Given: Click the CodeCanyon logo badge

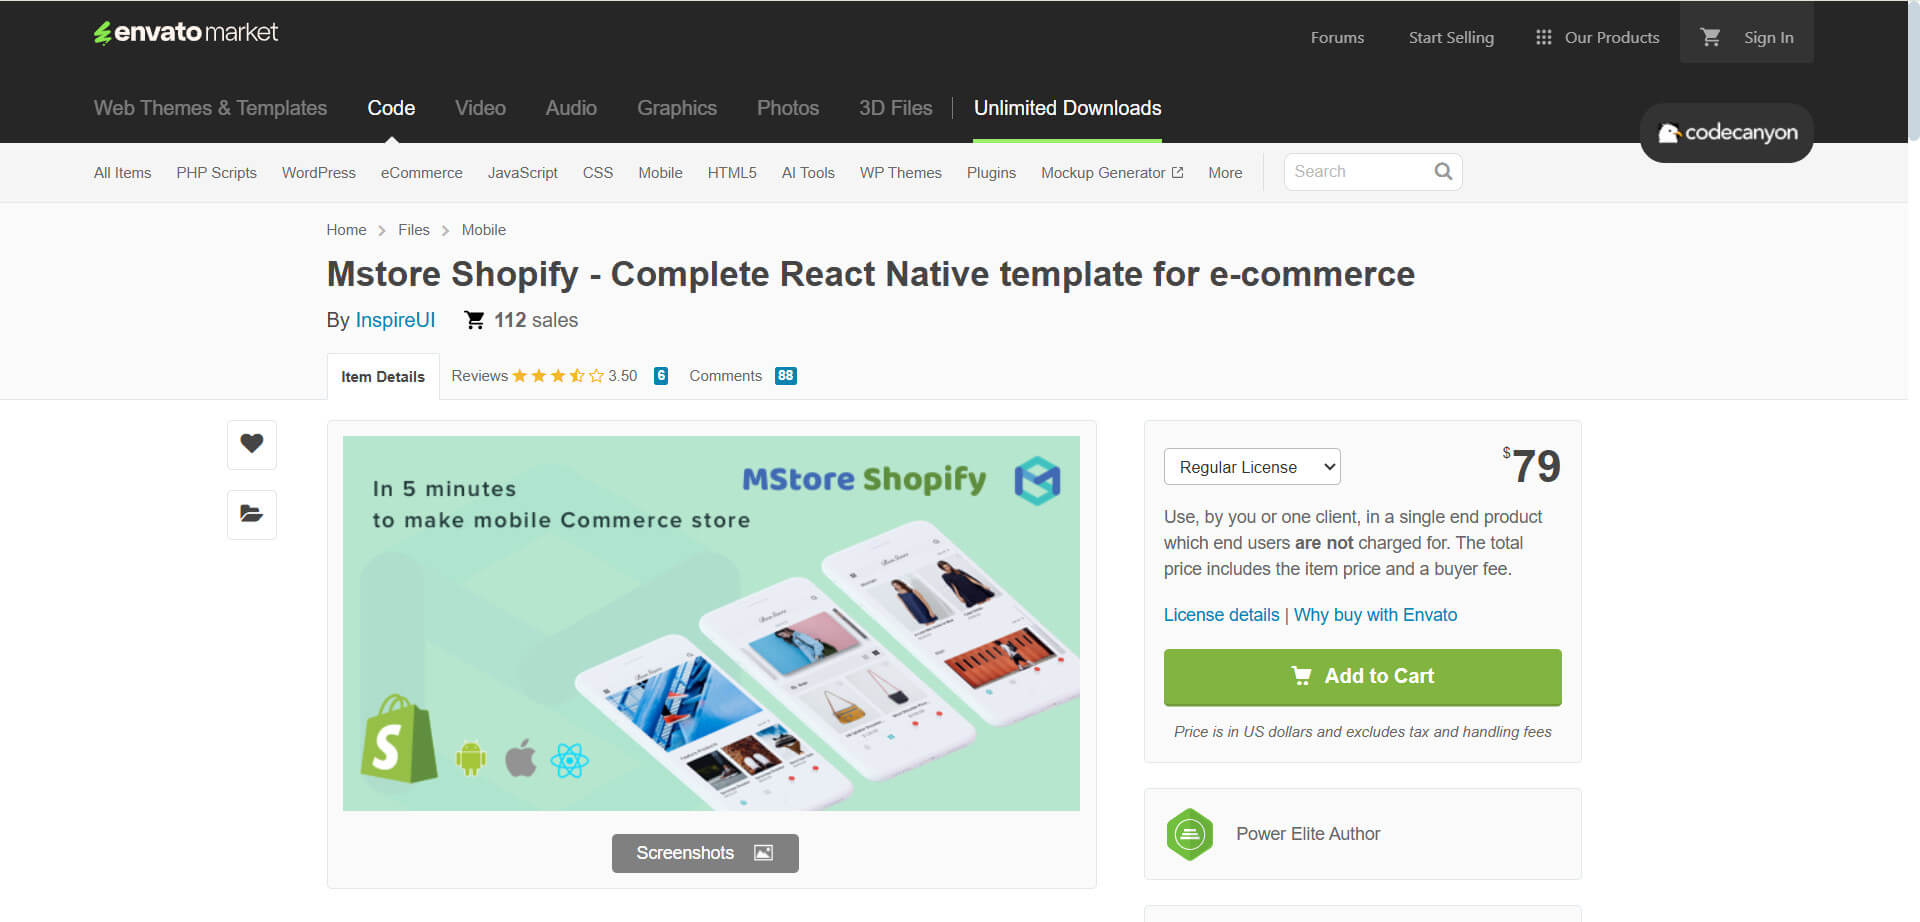Looking at the screenshot, I should pyautogui.click(x=1727, y=133).
